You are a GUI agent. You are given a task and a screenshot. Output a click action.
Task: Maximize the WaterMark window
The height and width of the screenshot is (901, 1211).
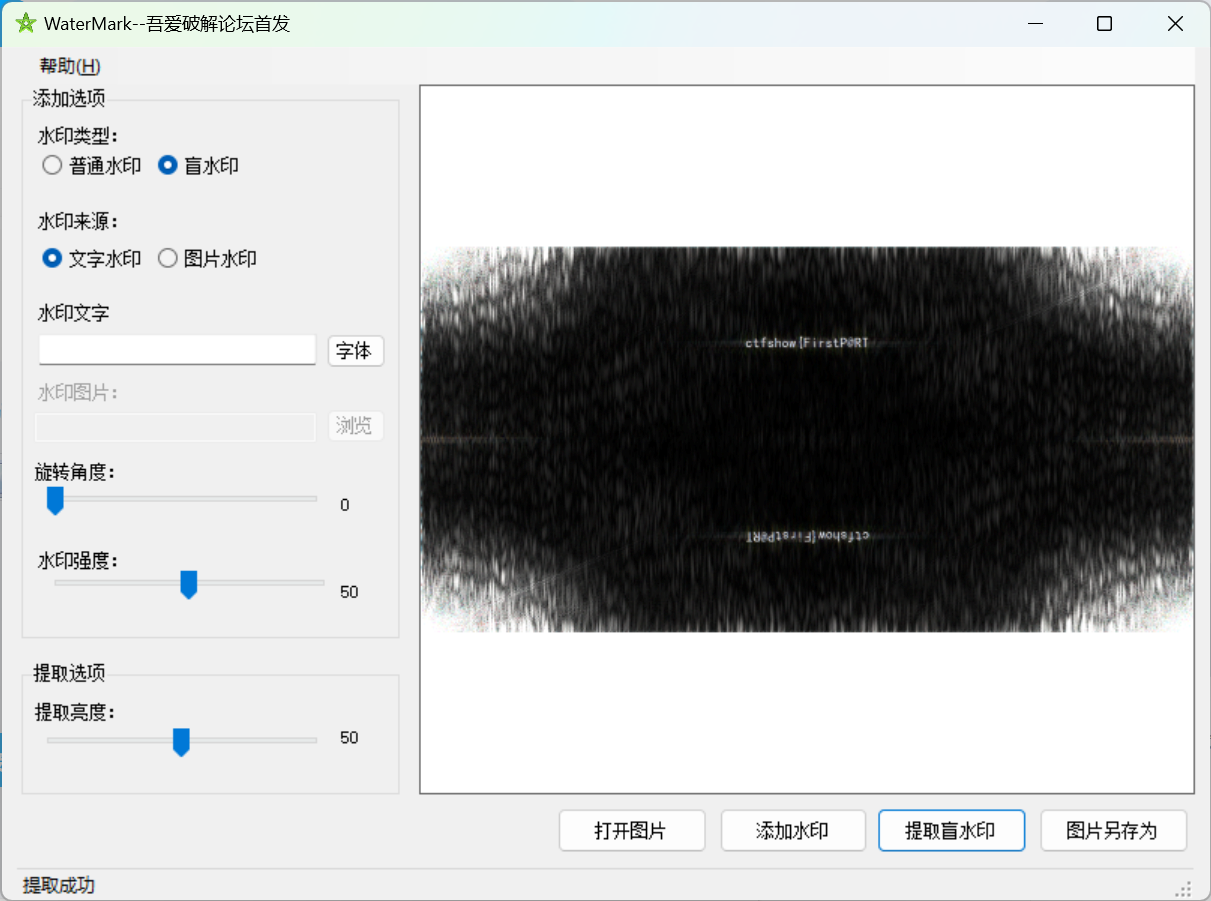pyautogui.click(x=1104, y=24)
